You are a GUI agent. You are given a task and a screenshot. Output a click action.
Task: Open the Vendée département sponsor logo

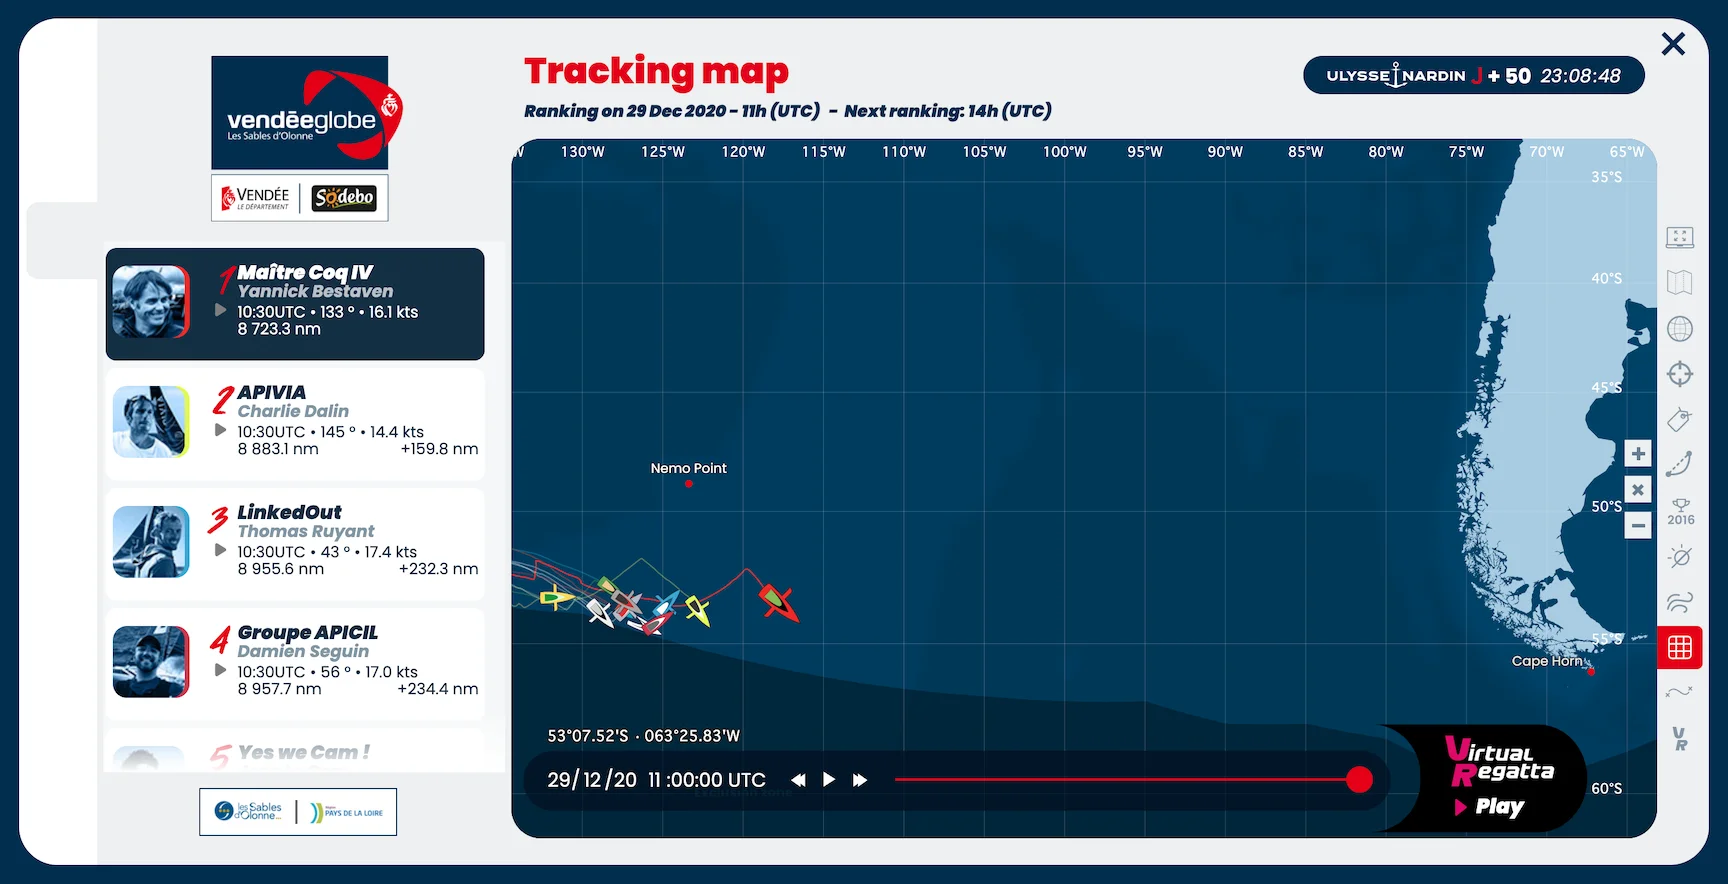256,198
